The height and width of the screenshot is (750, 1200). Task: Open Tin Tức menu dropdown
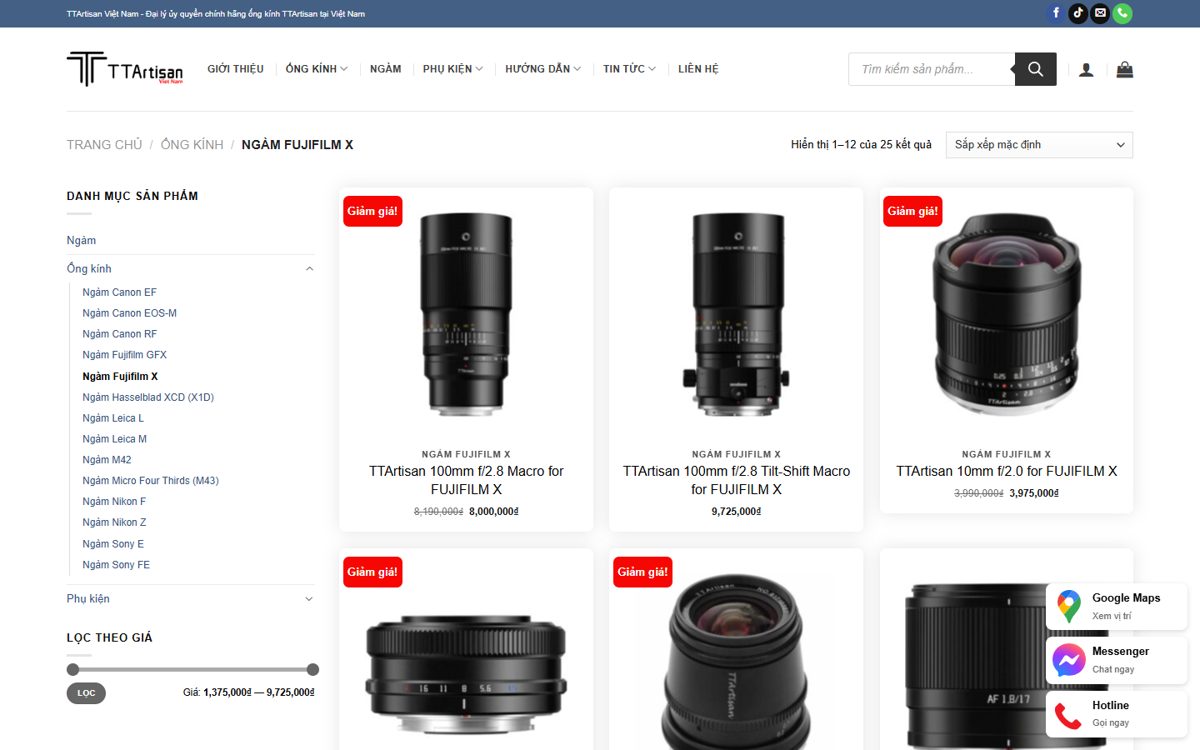629,69
